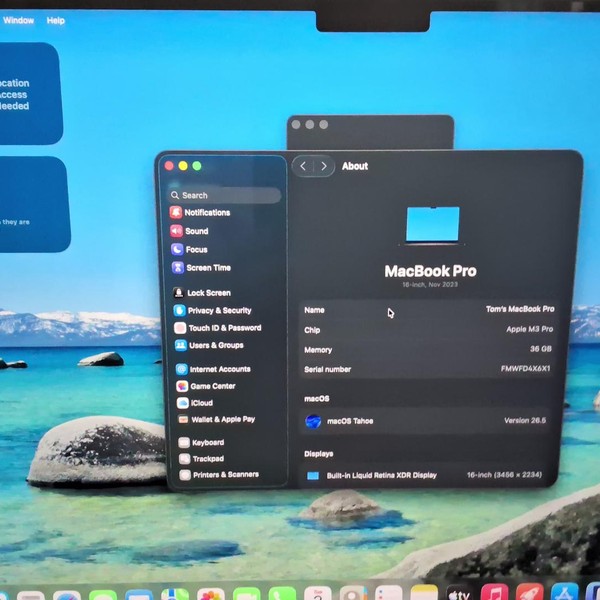Open Calendar from the Dock
This screenshot has width=600, height=600.
(x=318, y=593)
